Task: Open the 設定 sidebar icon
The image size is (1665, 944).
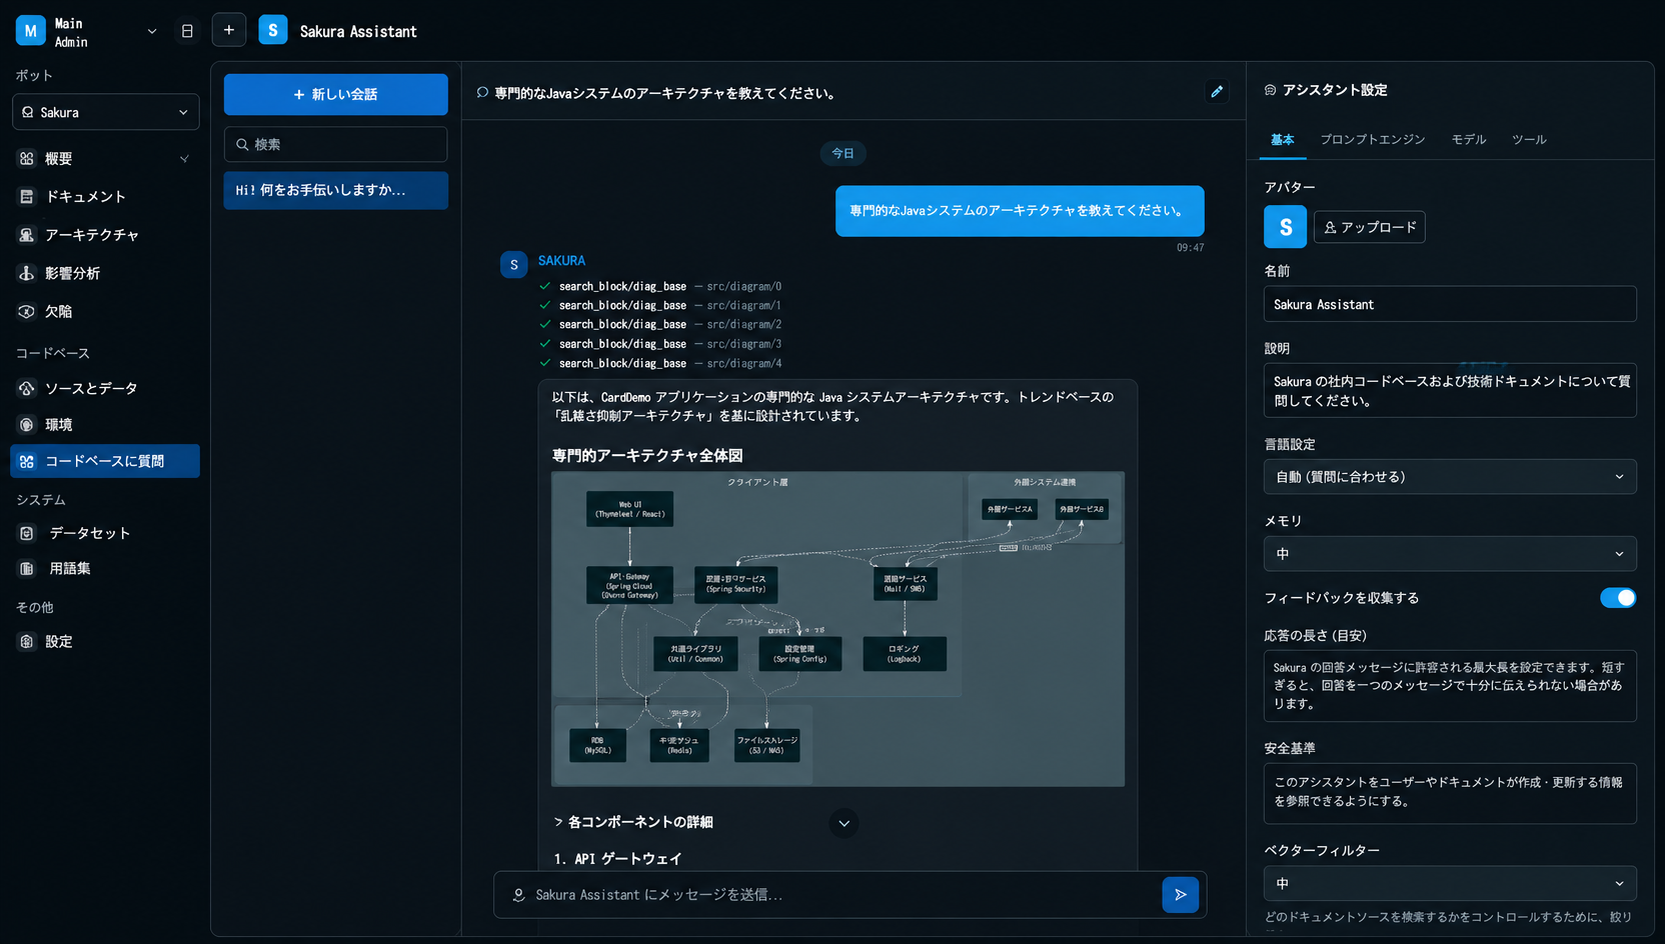Action: pyautogui.click(x=27, y=641)
